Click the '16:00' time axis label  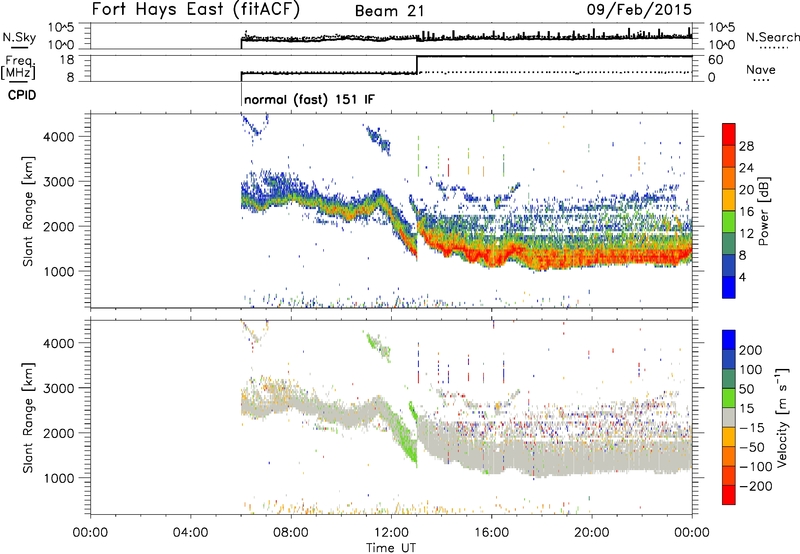coord(491,533)
